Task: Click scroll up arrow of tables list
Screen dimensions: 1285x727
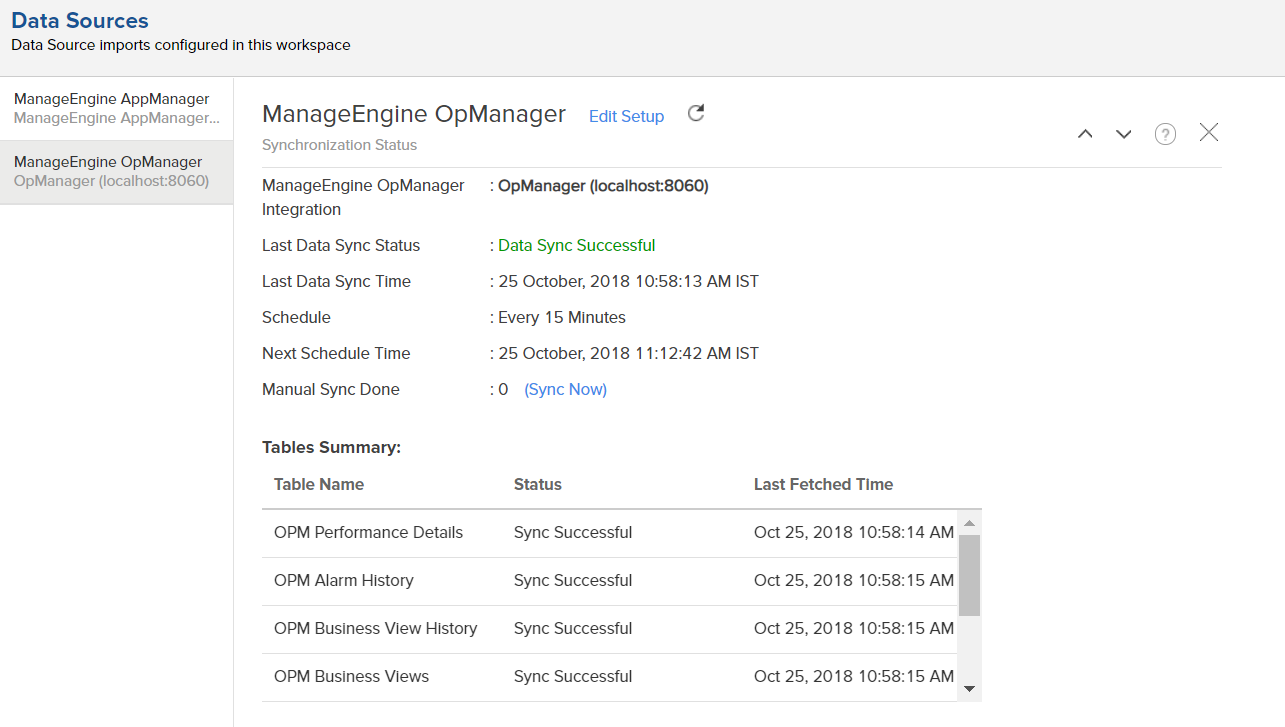Action: pos(969,522)
